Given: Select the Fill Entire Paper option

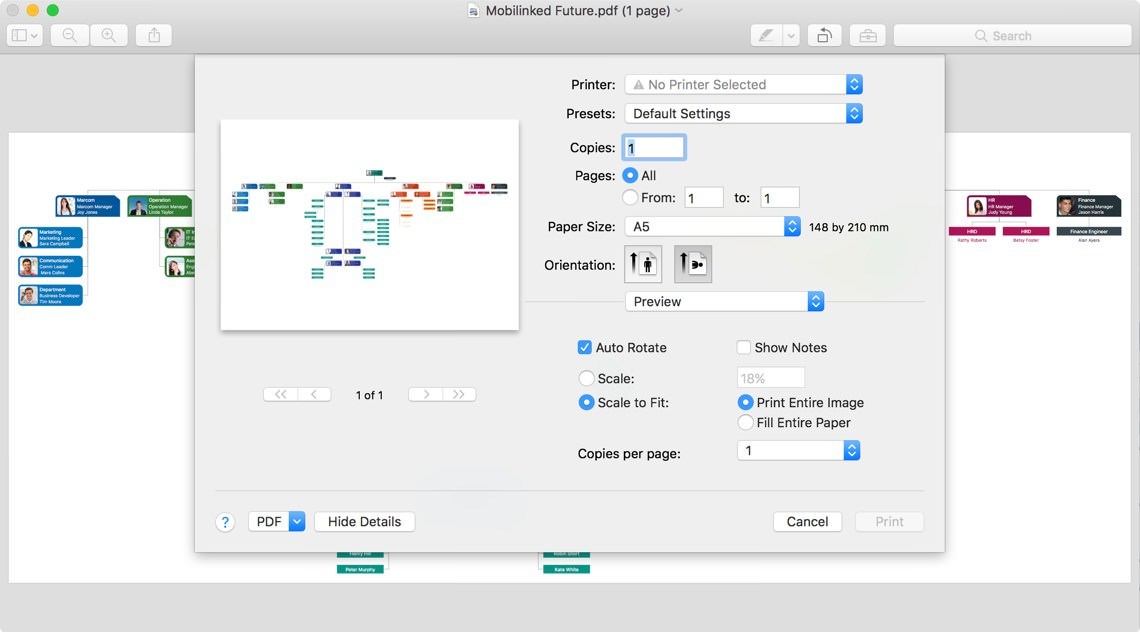Looking at the screenshot, I should pos(745,423).
